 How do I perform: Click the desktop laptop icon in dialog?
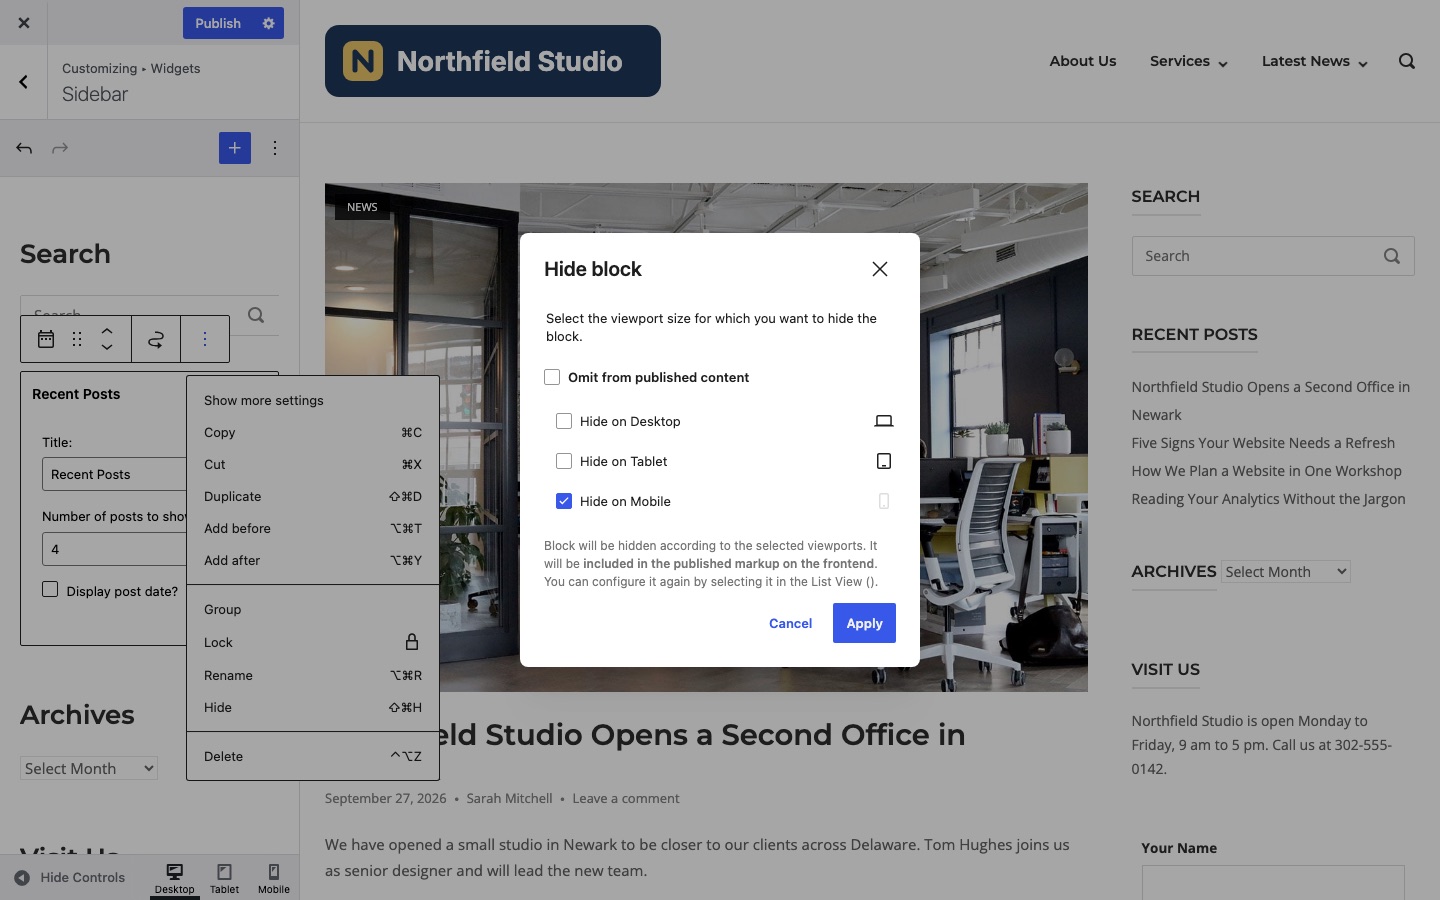pos(884,421)
